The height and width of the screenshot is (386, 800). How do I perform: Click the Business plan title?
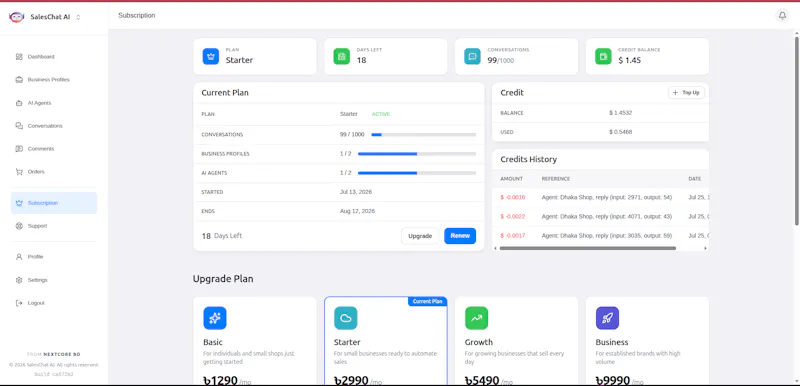pos(612,342)
